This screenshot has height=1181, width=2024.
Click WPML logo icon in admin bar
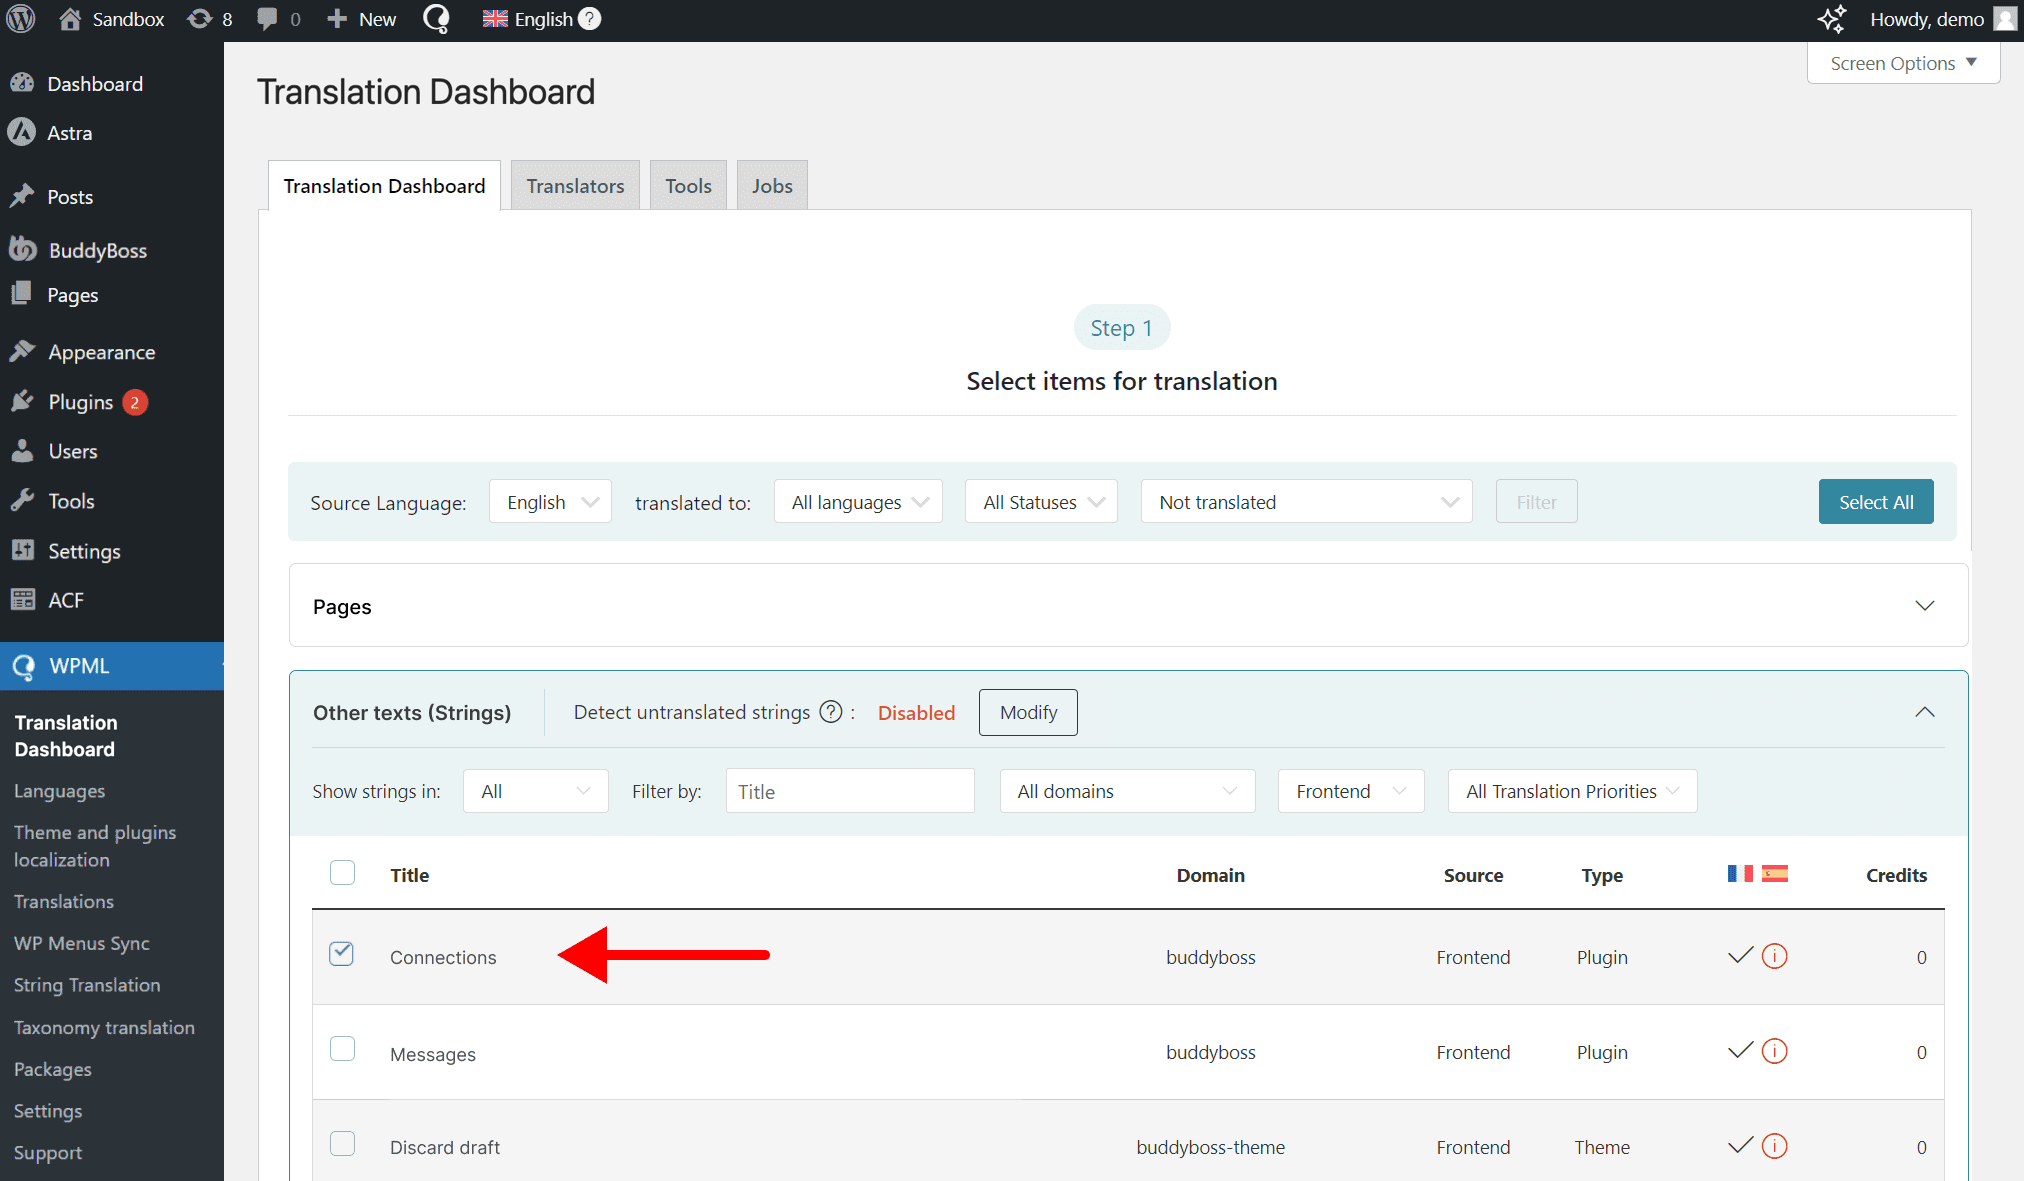click(436, 19)
